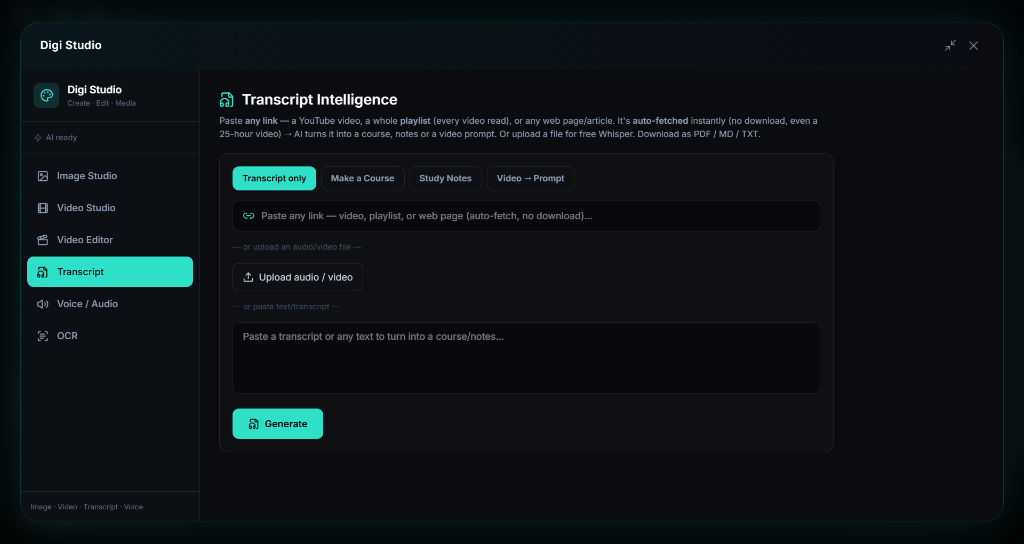Open Video Studio from the sidebar

tap(110, 208)
